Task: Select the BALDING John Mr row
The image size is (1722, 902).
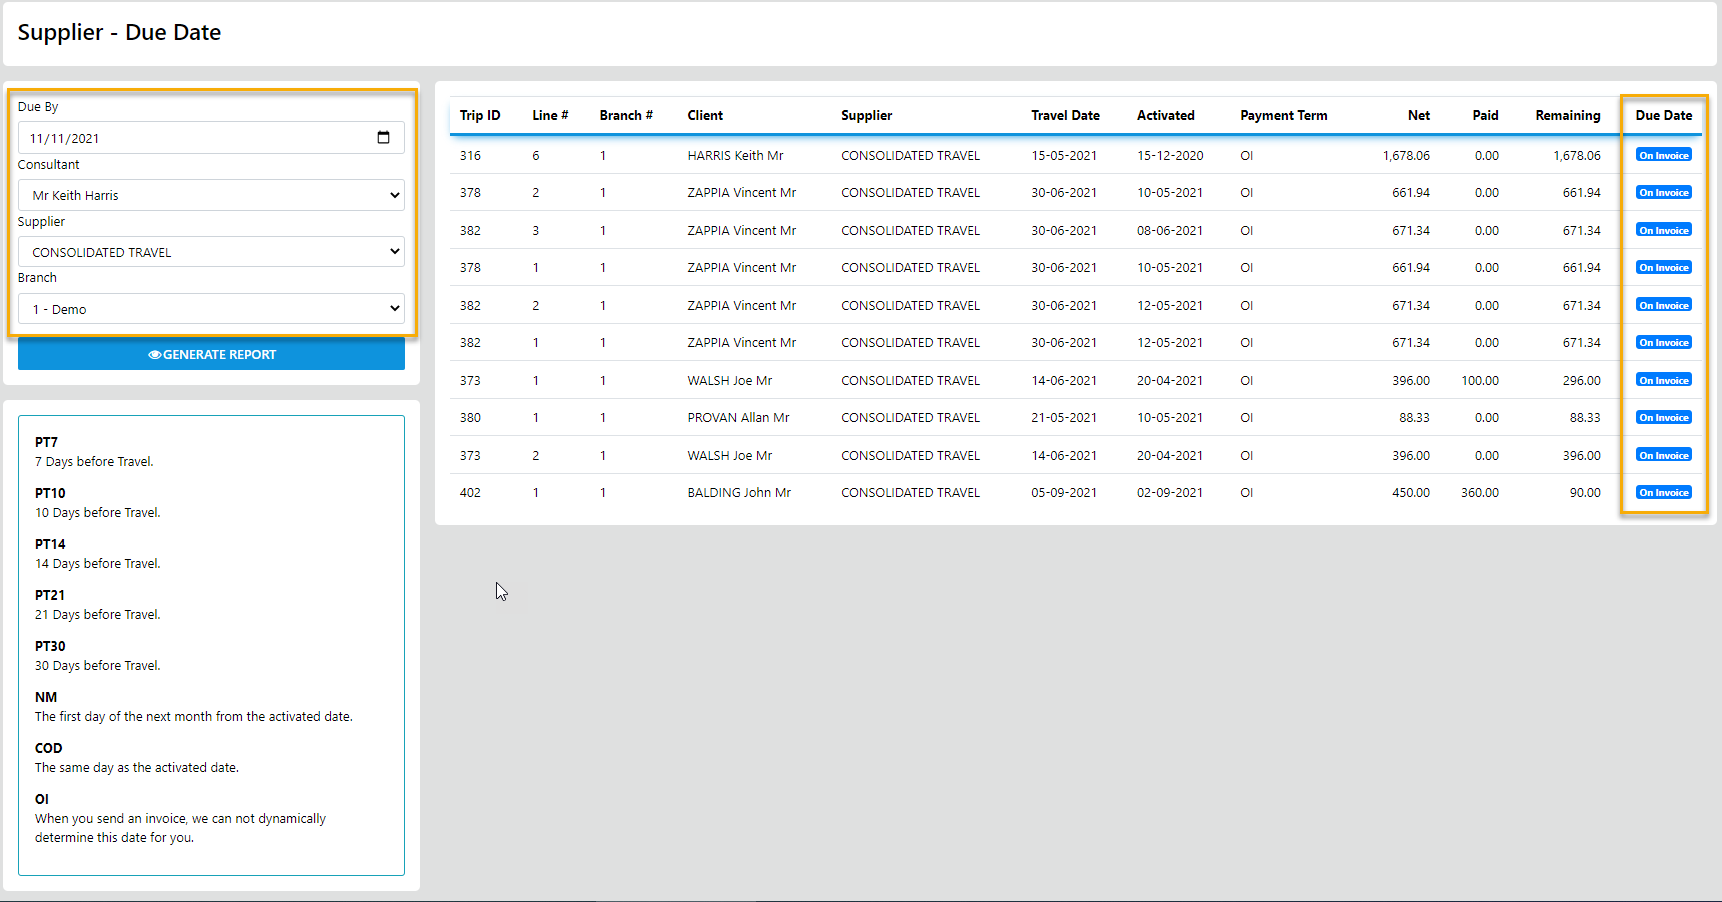Action: point(739,492)
